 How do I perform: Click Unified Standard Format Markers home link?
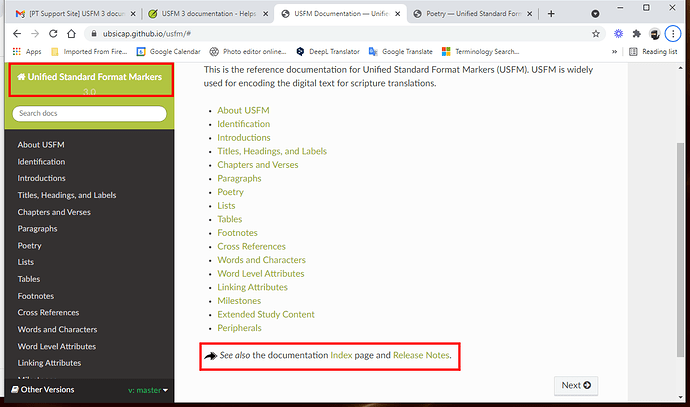[x=90, y=77]
